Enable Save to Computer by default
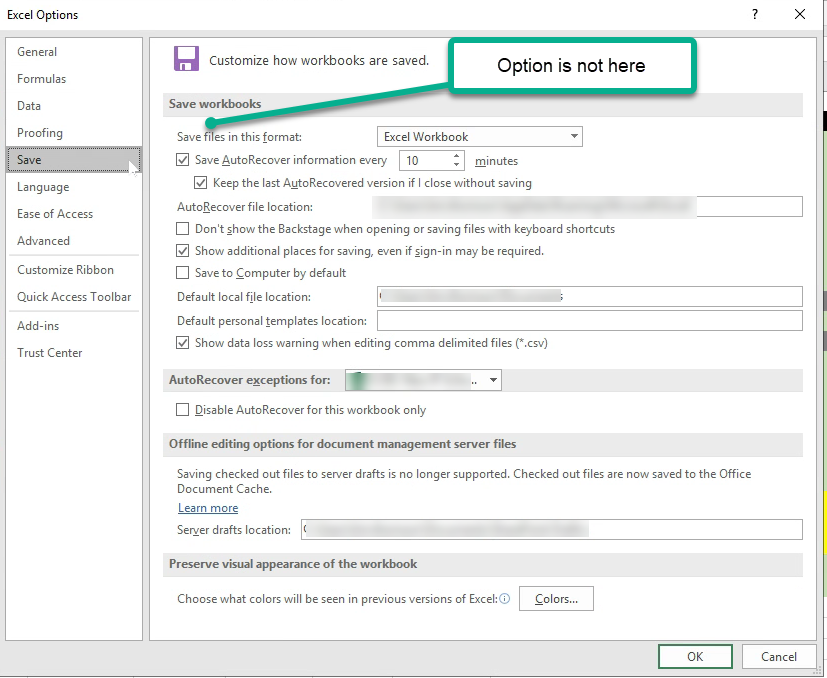The width and height of the screenshot is (827, 678). [182, 272]
